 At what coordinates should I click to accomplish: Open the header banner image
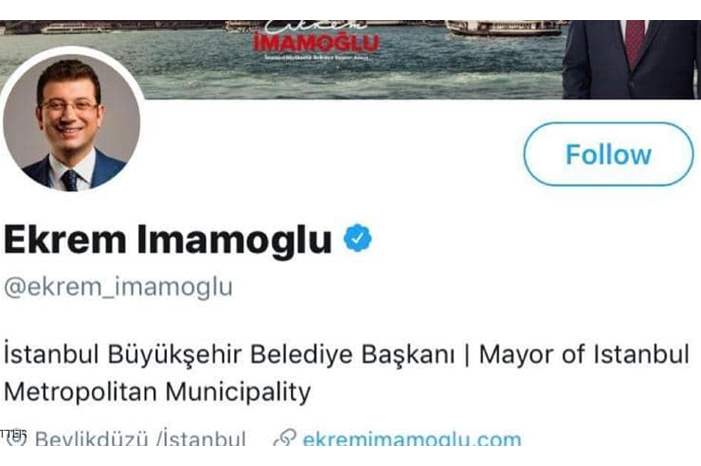350,59
